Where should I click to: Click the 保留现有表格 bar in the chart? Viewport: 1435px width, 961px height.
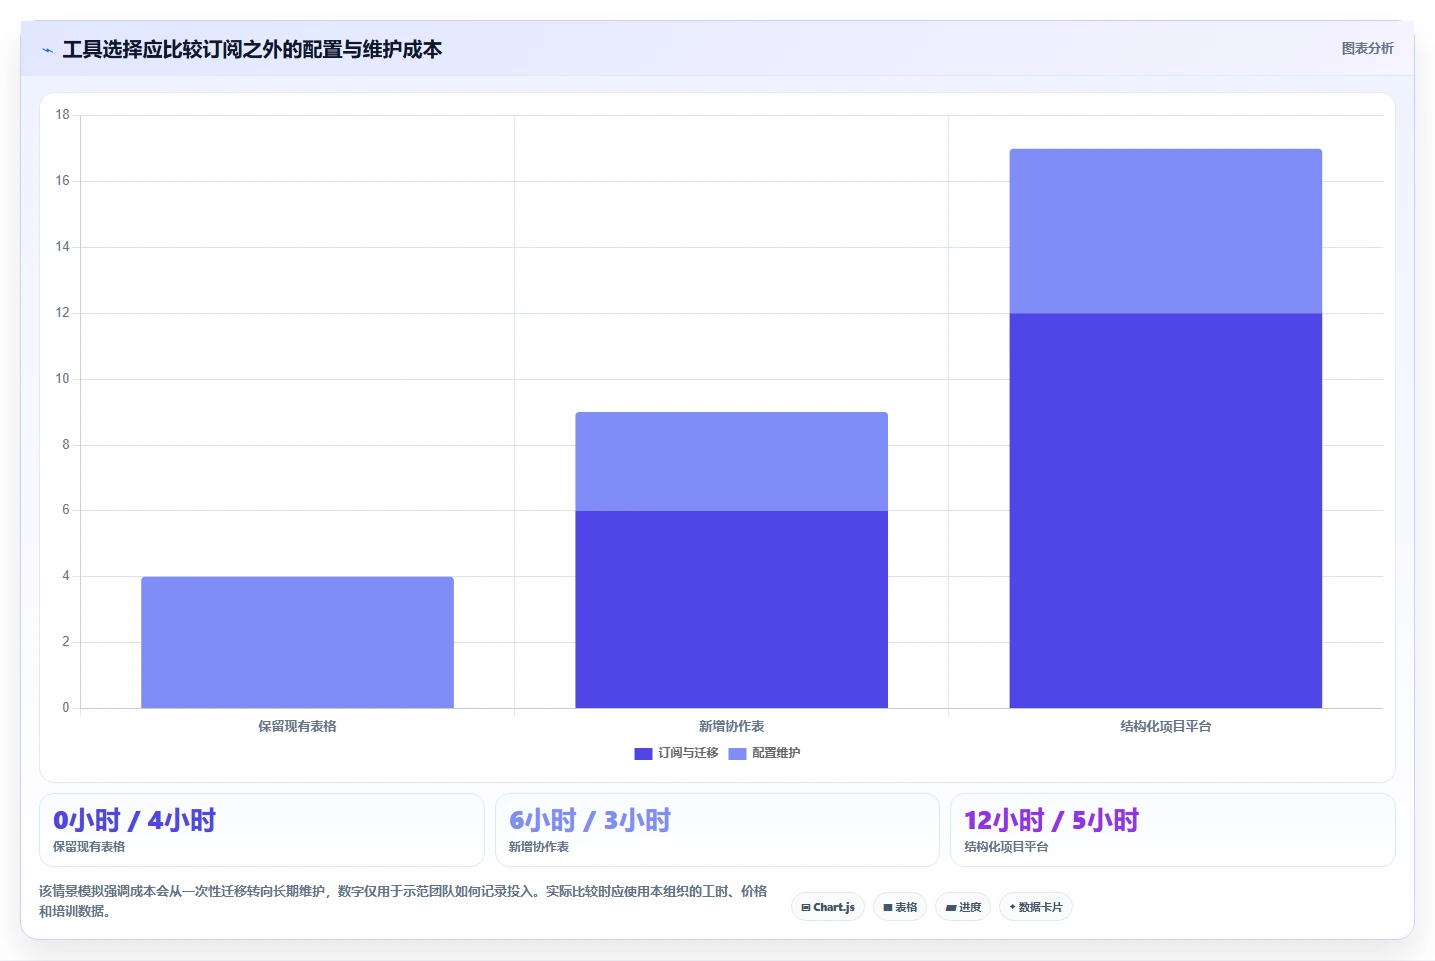[297, 642]
